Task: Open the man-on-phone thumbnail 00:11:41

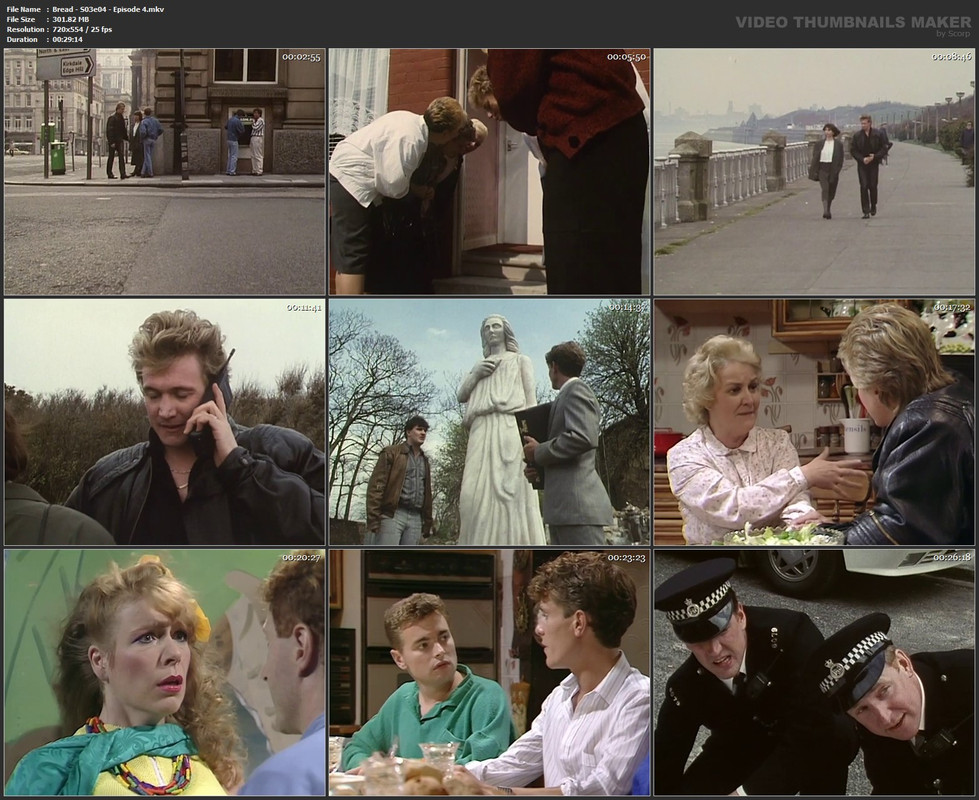Action: click(x=165, y=422)
